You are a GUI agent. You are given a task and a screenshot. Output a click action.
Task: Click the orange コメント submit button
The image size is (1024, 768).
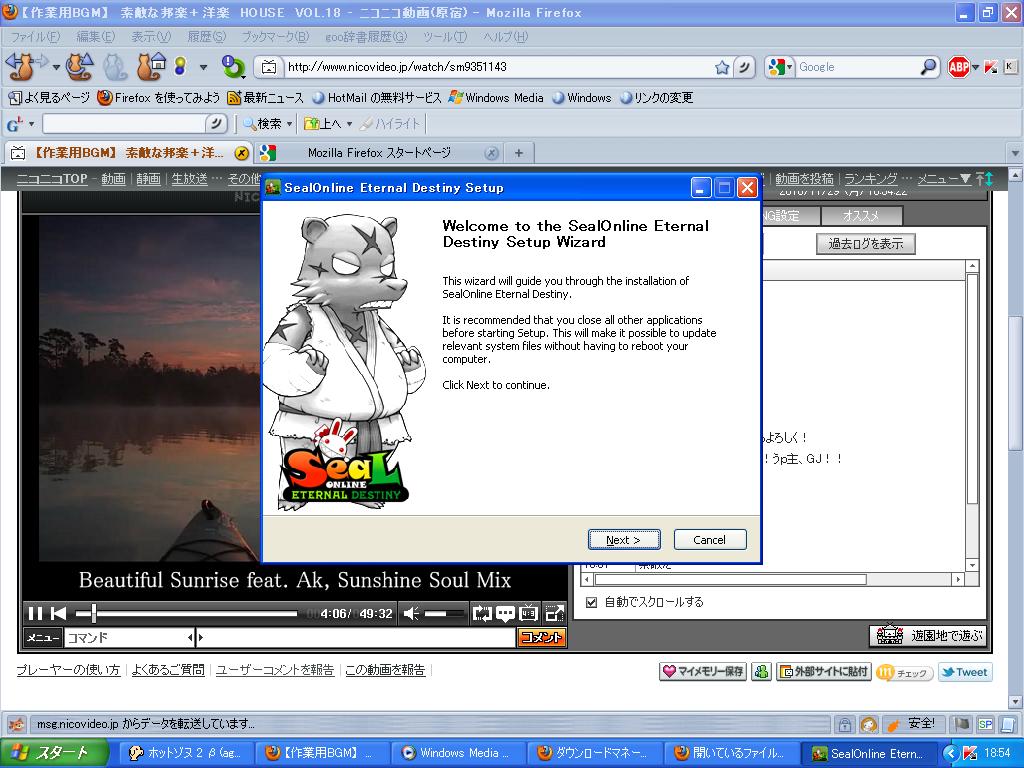point(541,637)
